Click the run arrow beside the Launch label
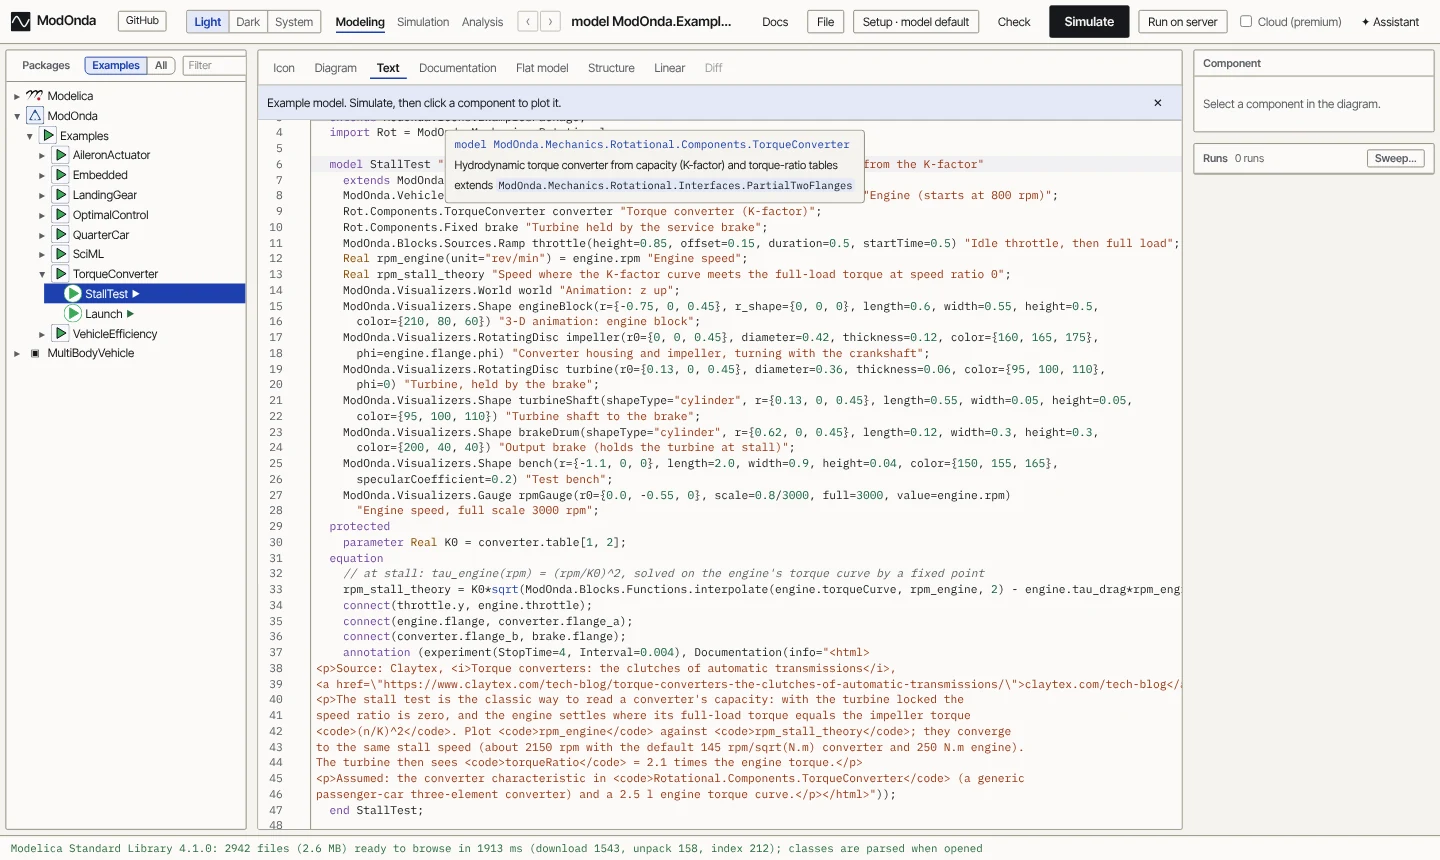 click(130, 314)
